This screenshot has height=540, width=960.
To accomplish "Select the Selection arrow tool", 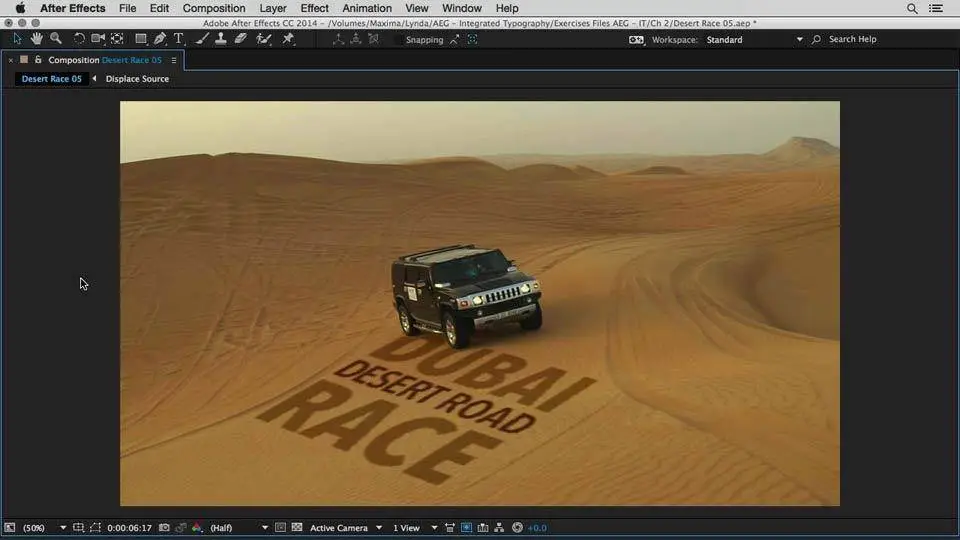I will pyautogui.click(x=17, y=39).
